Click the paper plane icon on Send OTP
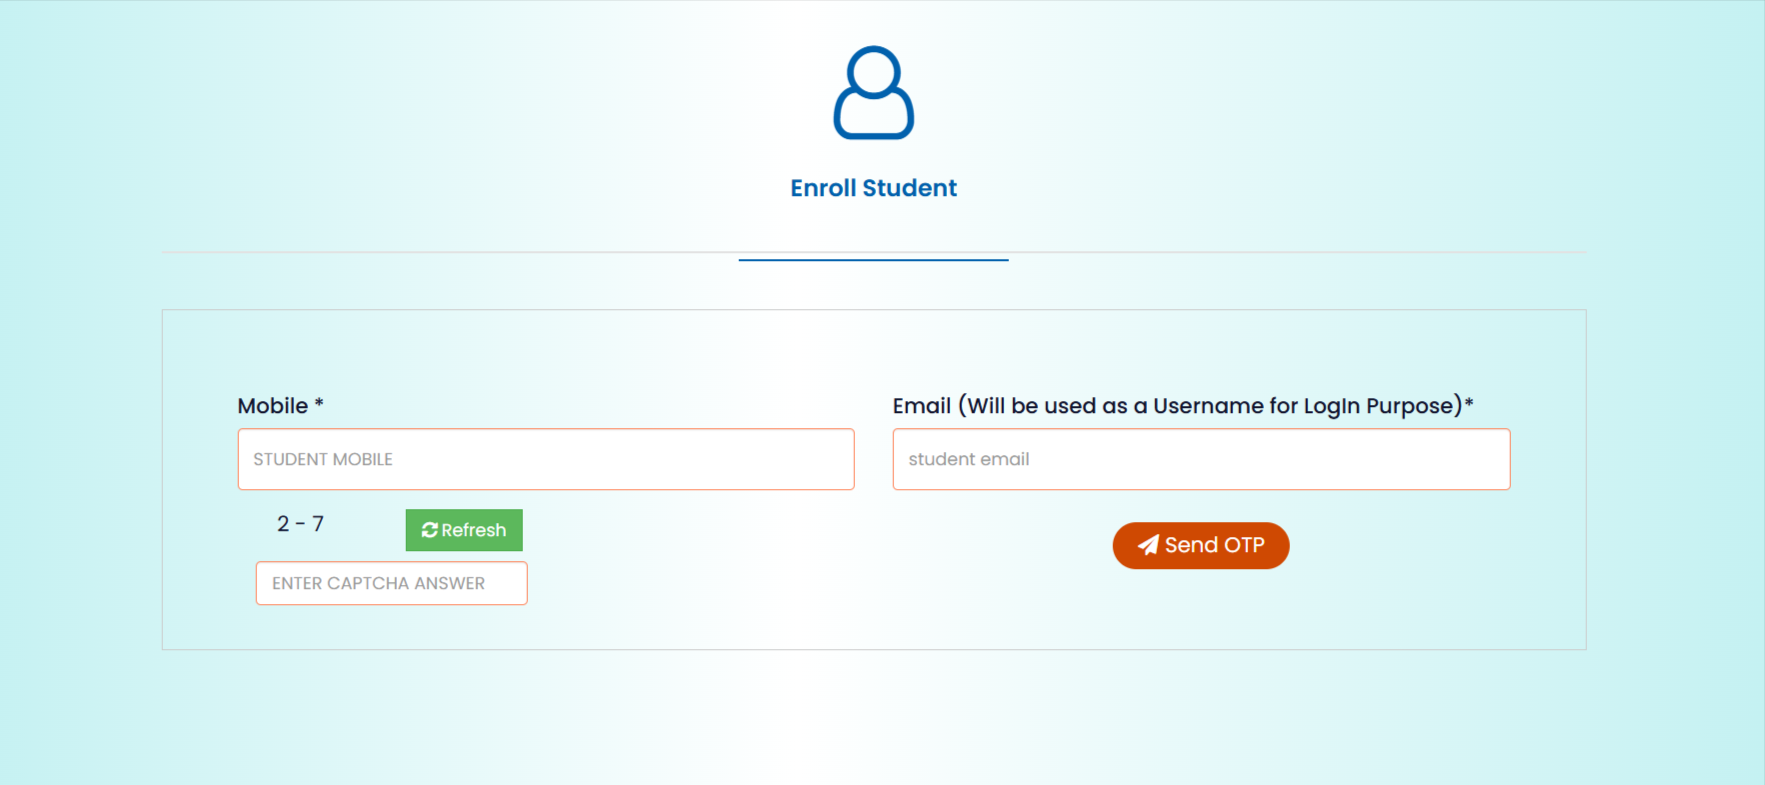 pos(1148,545)
